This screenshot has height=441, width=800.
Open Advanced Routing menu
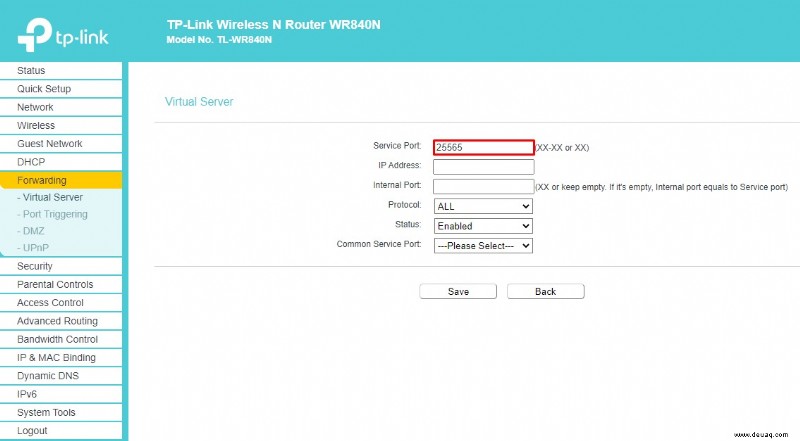[61, 322]
